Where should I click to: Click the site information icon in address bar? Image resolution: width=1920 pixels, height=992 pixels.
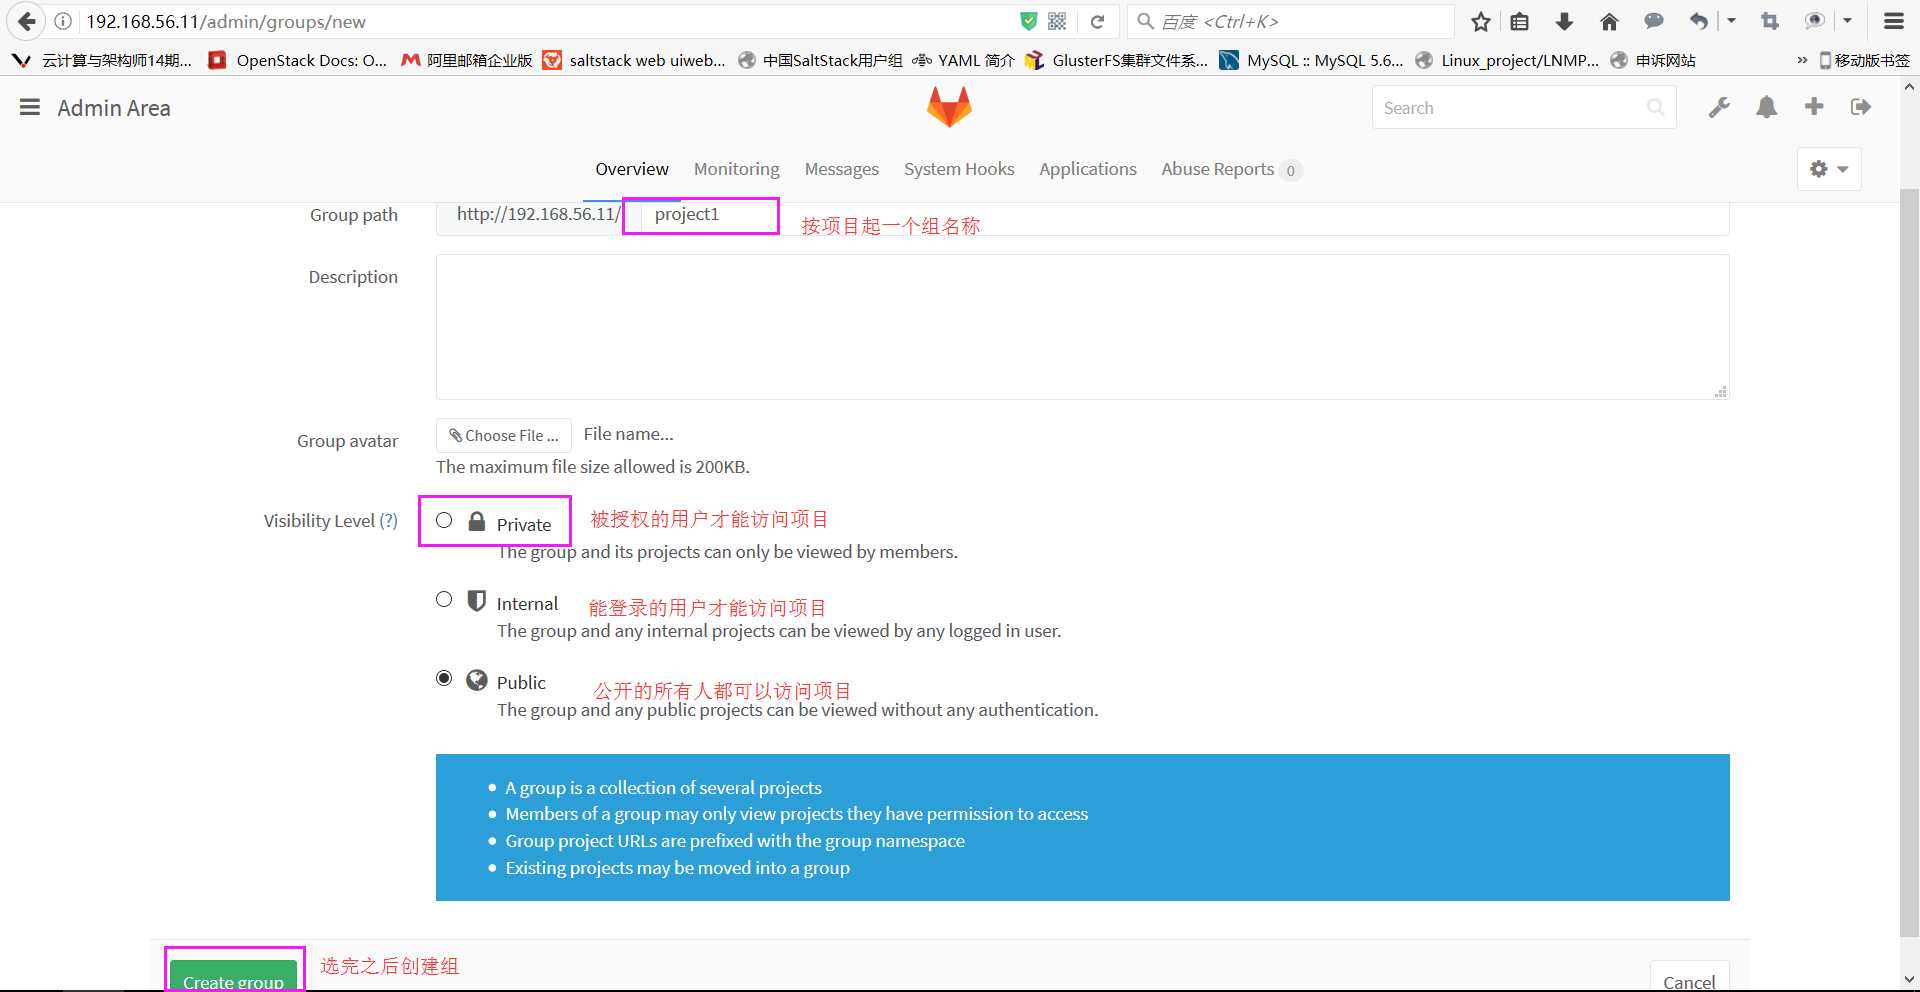[63, 21]
